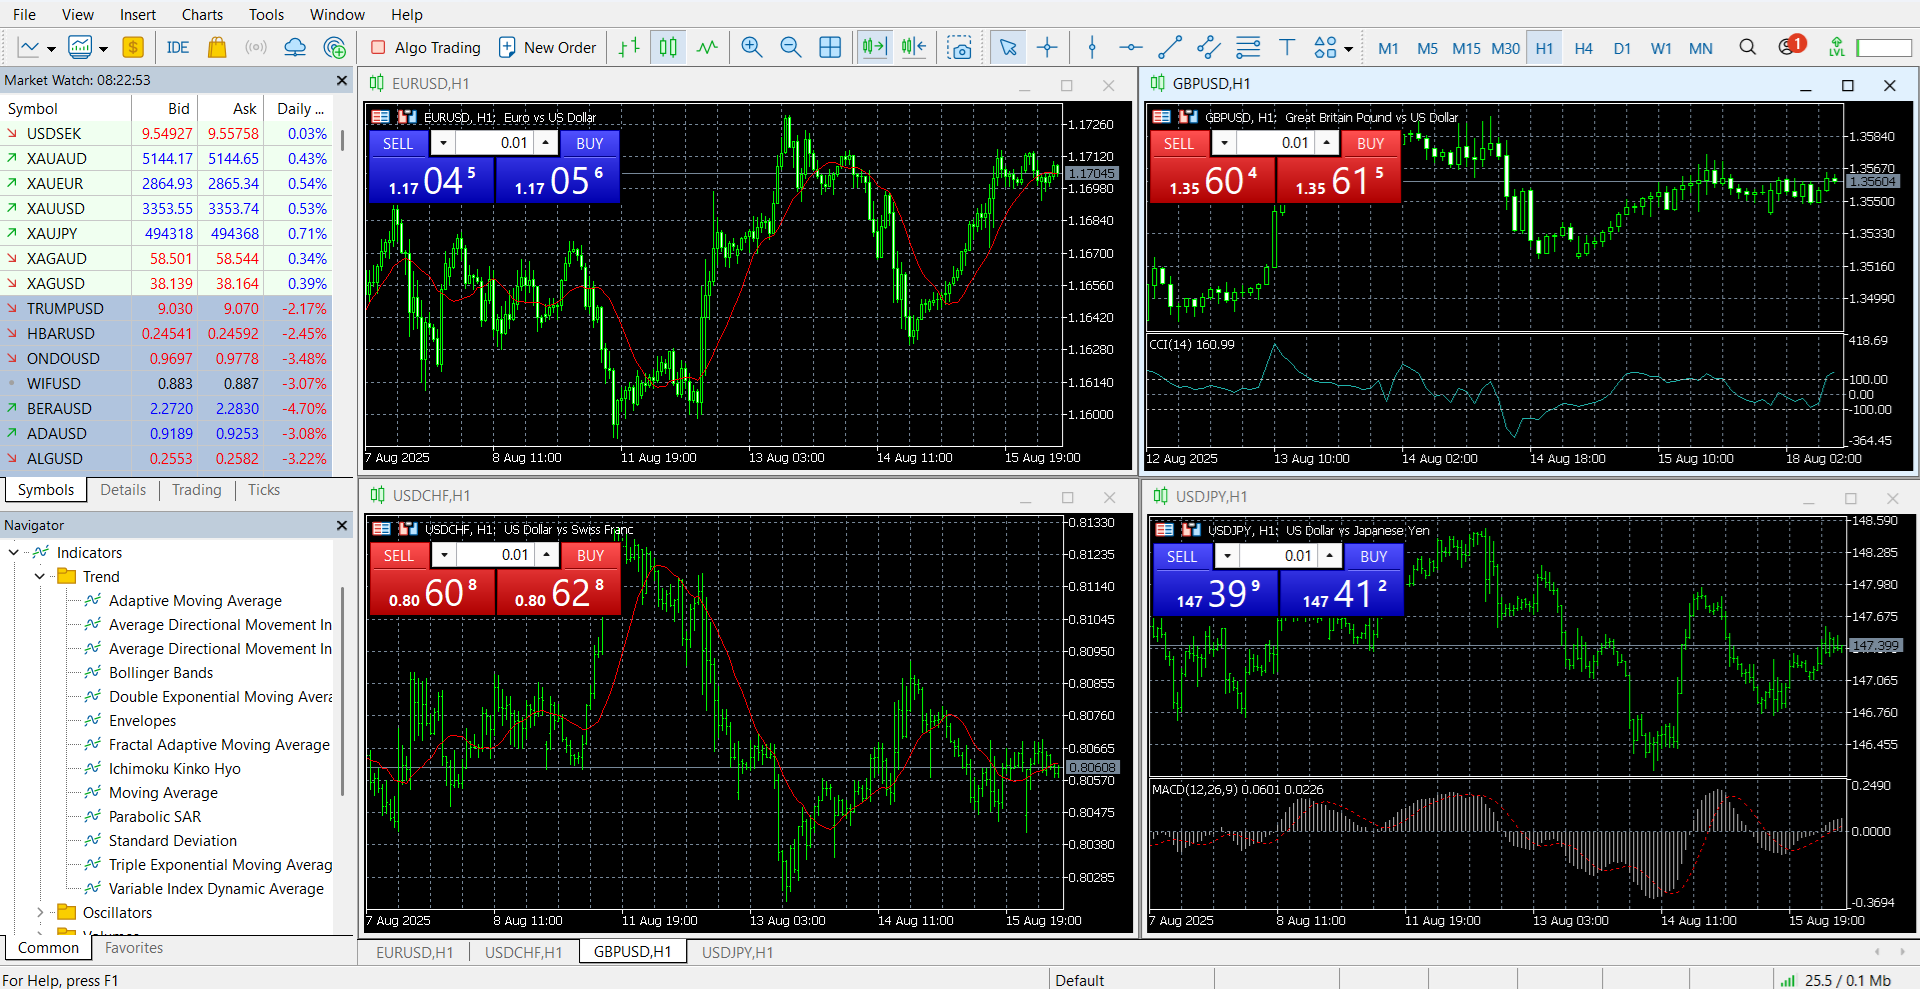Draw a horizontal line
The image size is (1920, 989).
(1131, 47)
